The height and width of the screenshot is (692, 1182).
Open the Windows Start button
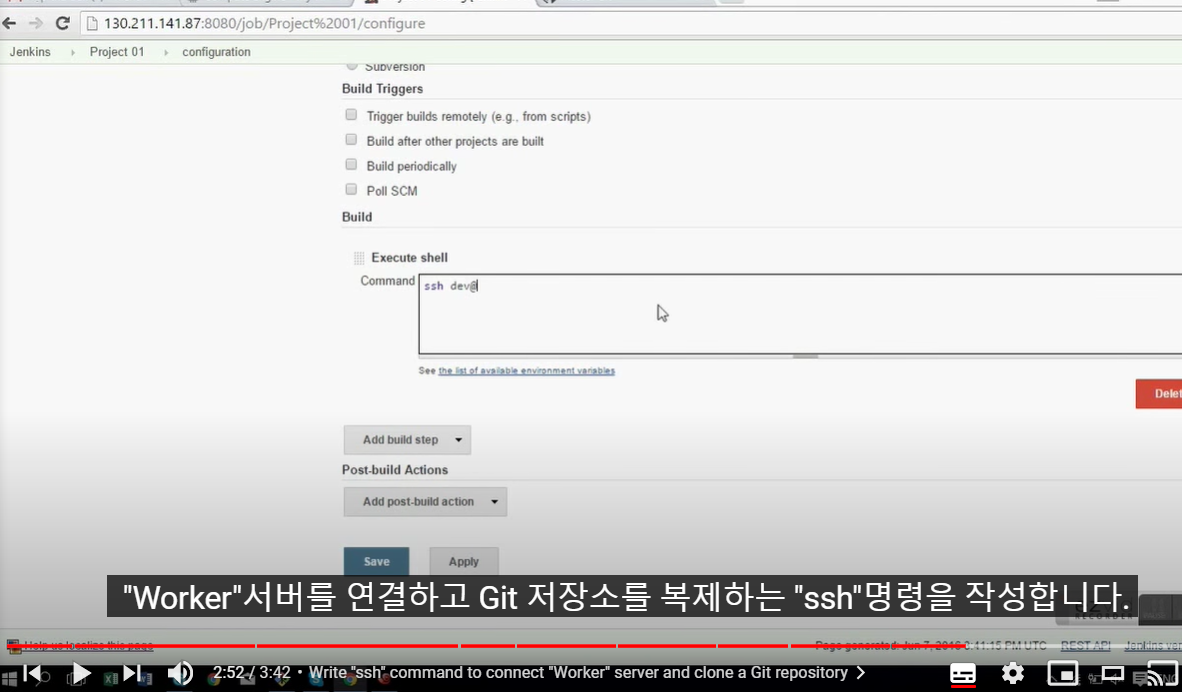pos(9,678)
